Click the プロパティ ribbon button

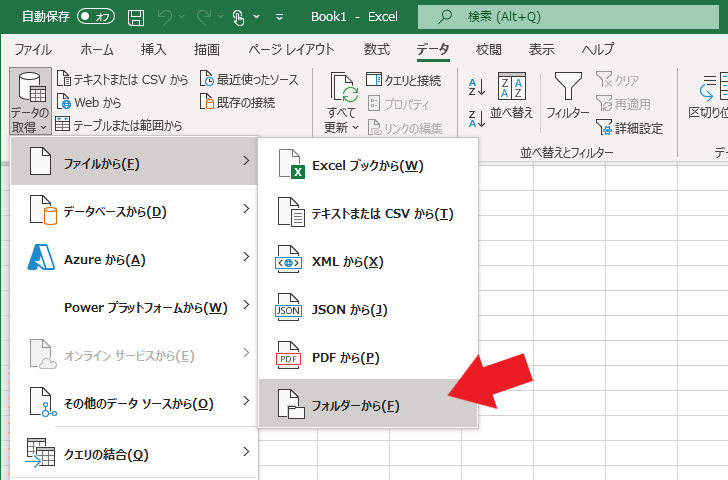[x=398, y=104]
